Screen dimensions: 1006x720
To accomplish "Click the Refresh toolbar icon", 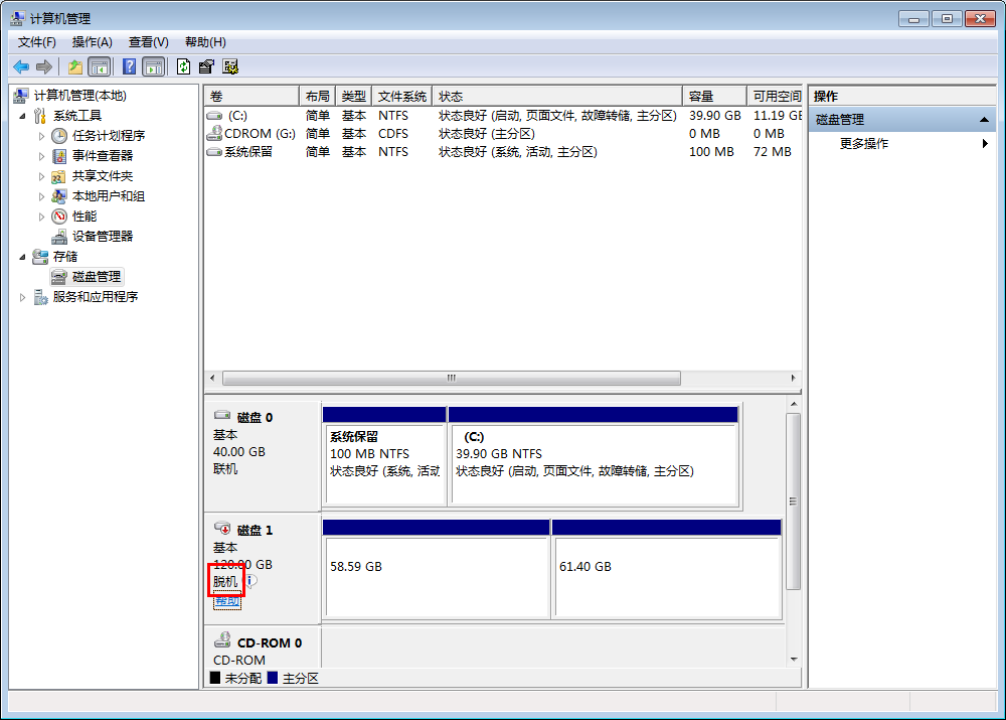I will pyautogui.click(x=183, y=67).
